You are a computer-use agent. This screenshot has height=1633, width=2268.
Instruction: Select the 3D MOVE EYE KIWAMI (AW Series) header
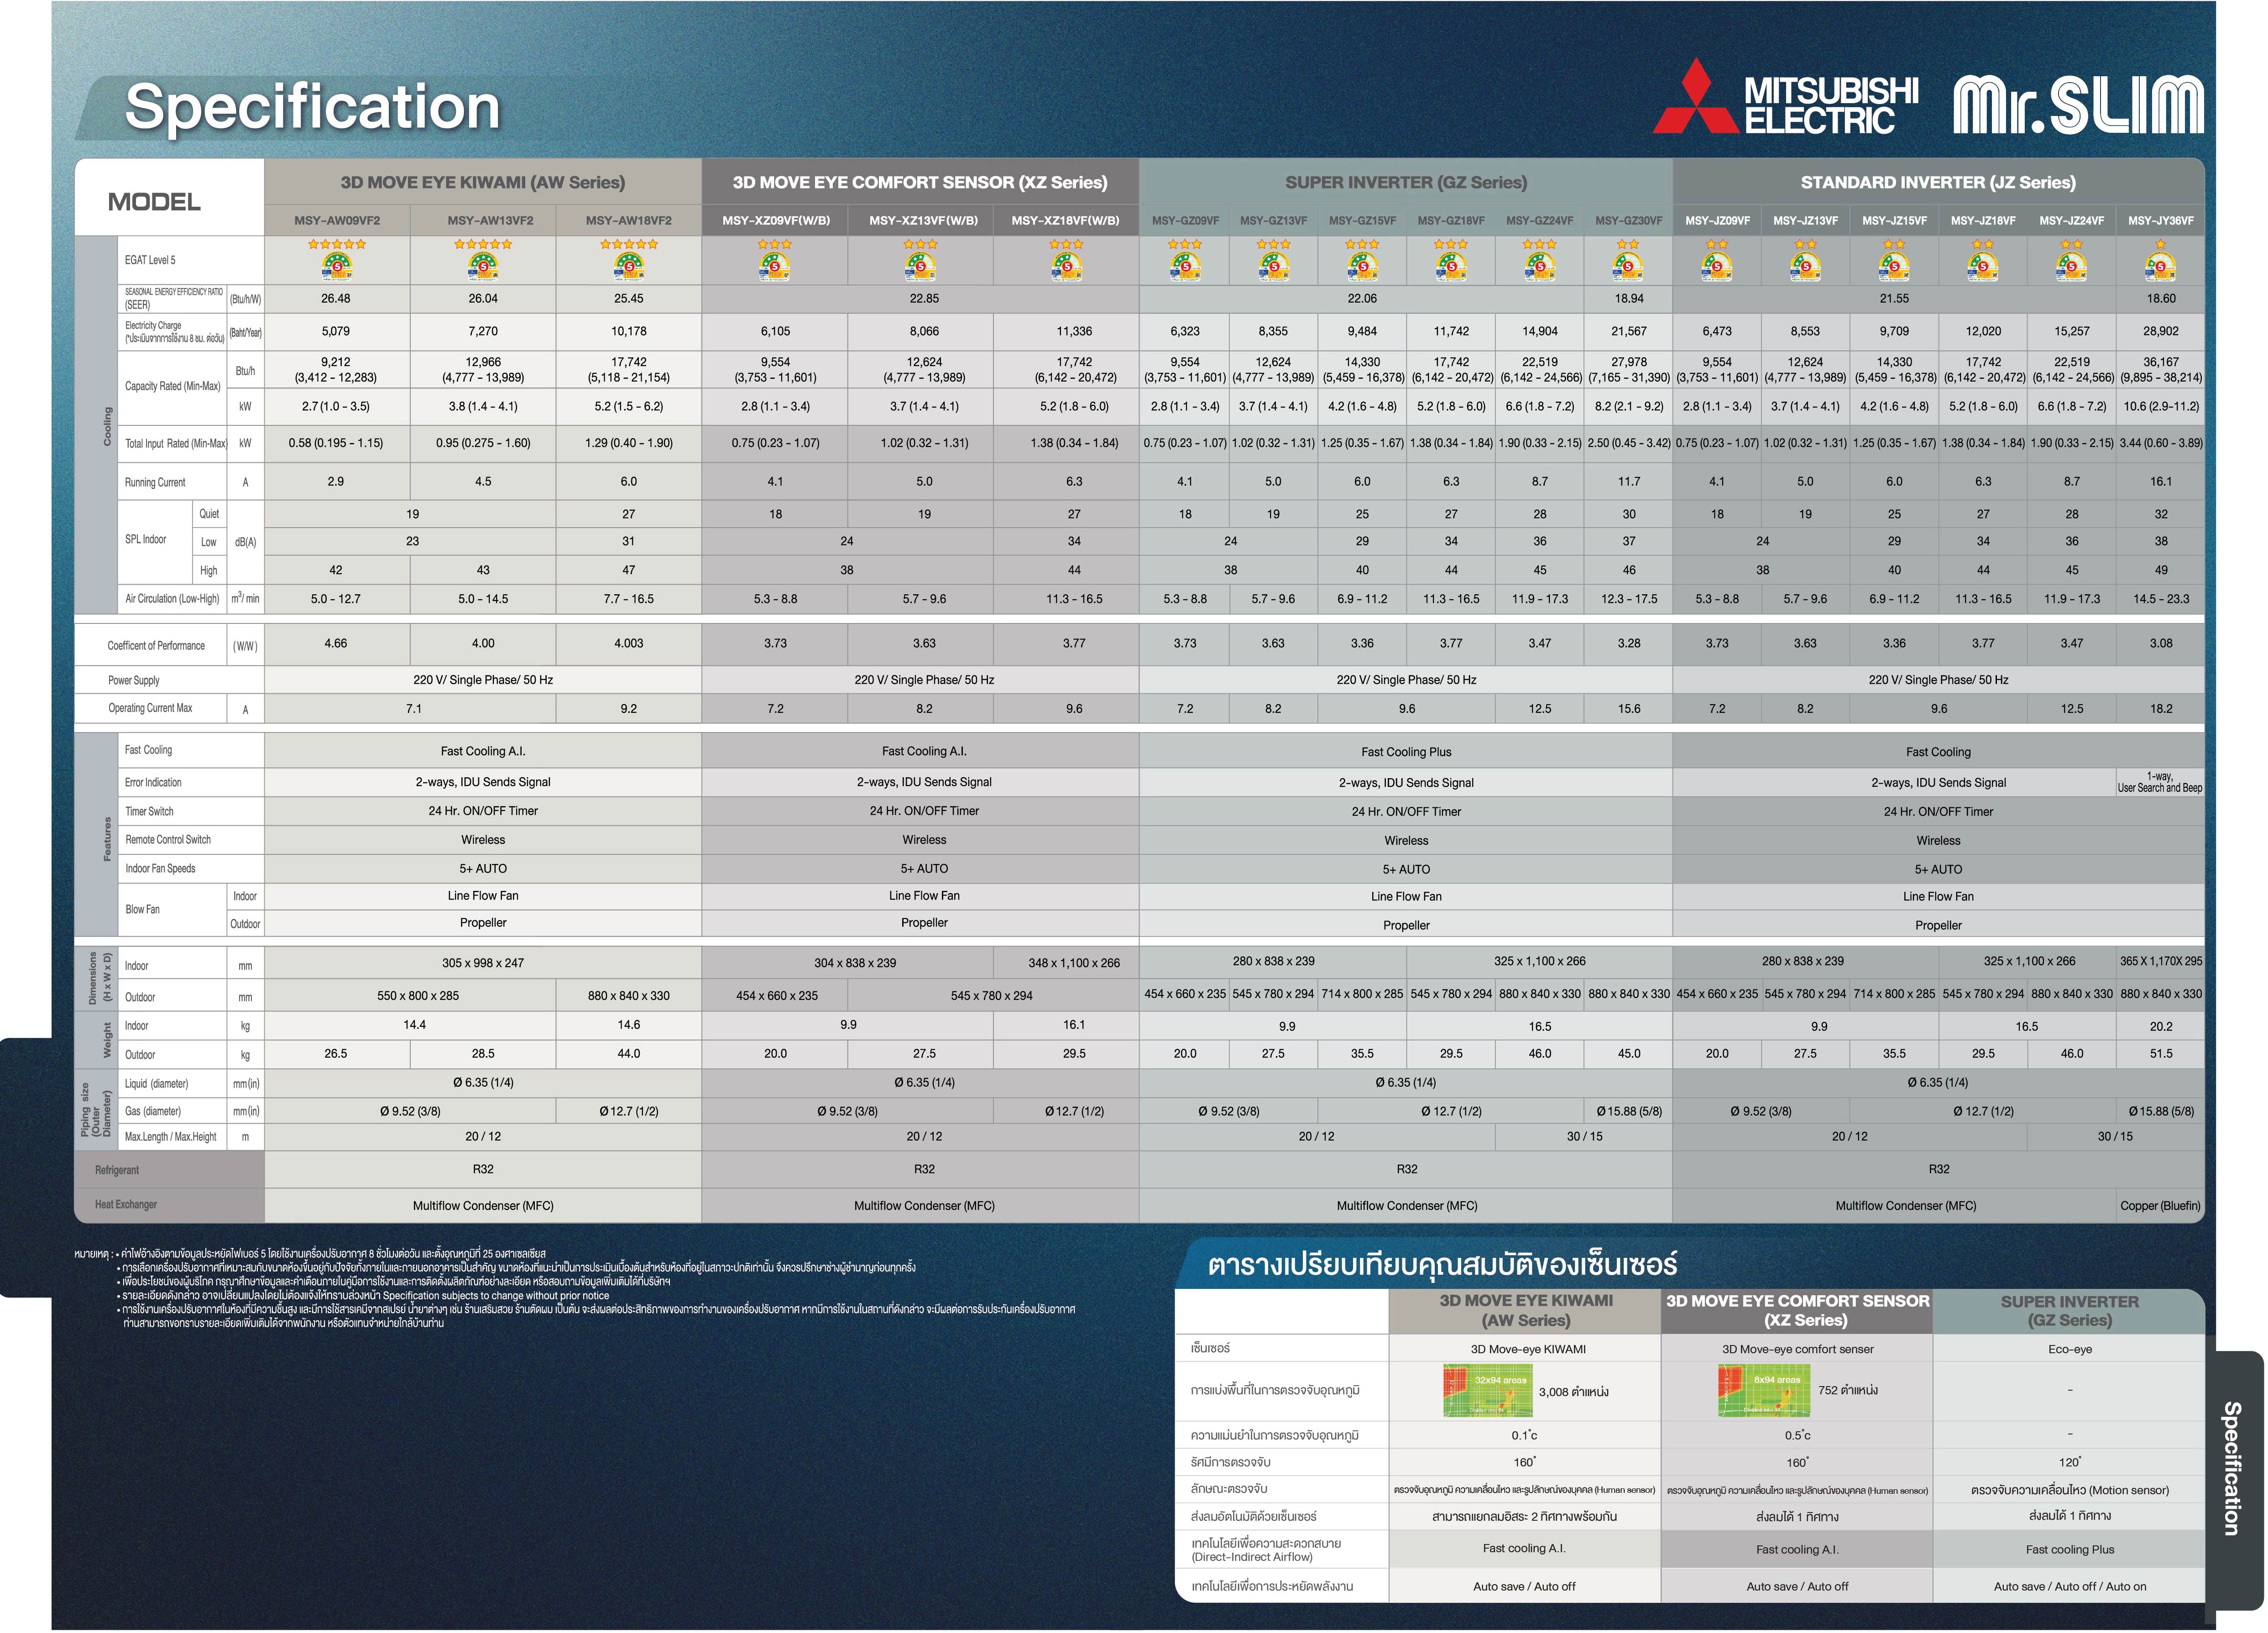(x=482, y=182)
